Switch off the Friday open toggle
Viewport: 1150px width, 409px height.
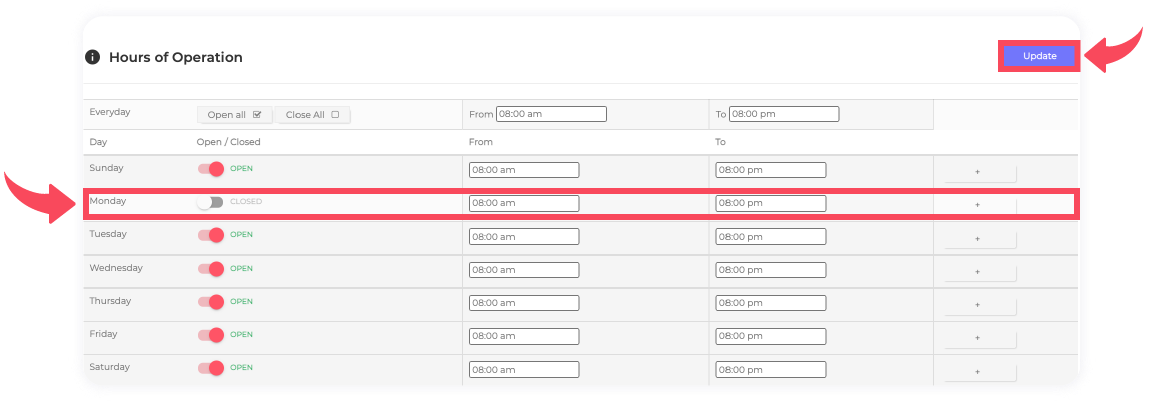coord(211,335)
